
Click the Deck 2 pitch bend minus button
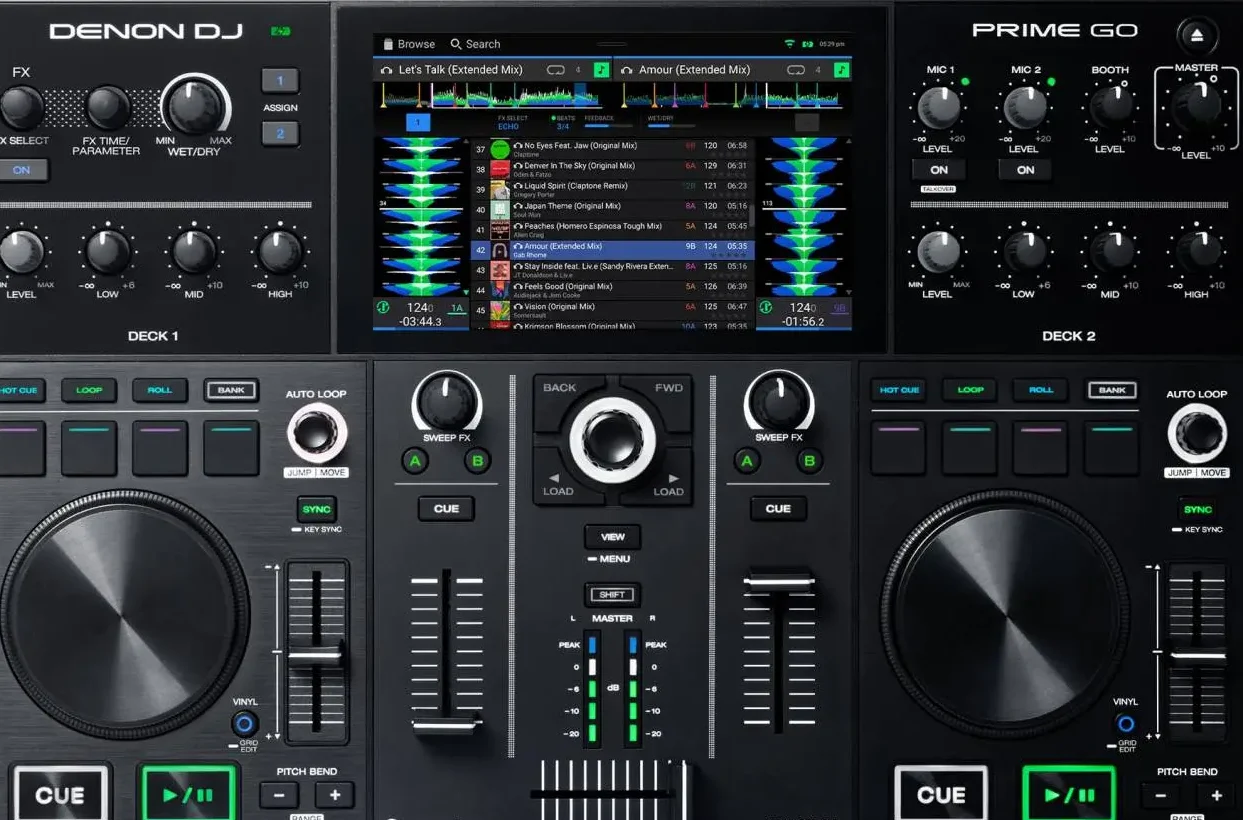coord(1161,795)
